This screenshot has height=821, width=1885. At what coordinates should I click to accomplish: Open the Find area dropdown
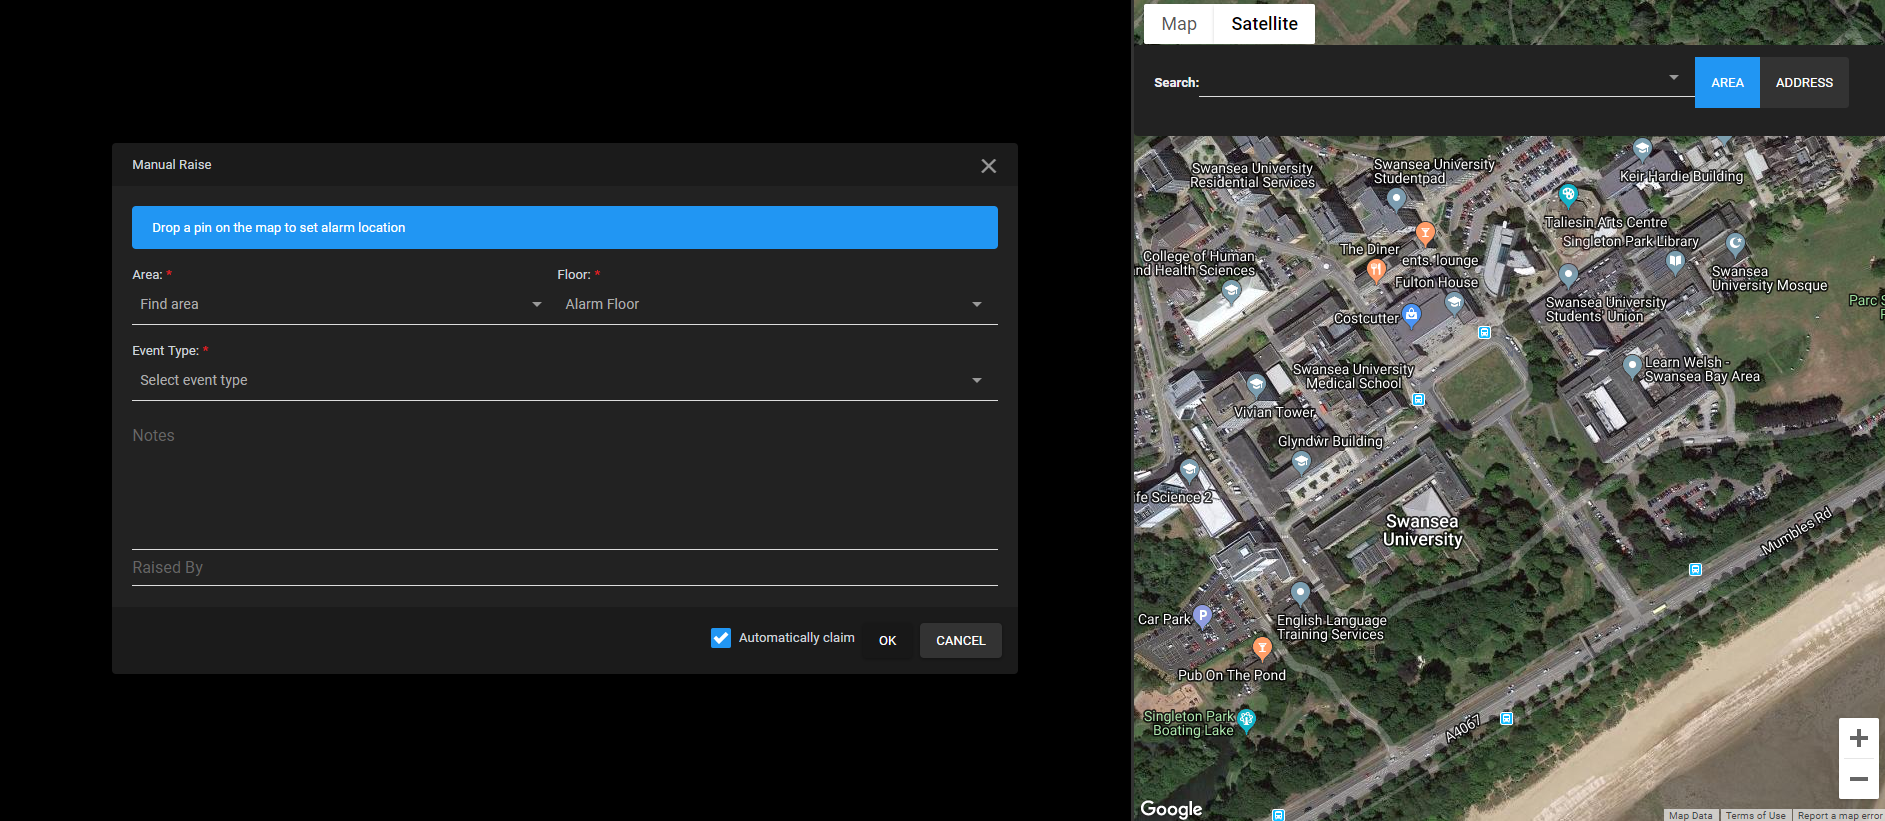coord(340,304)
